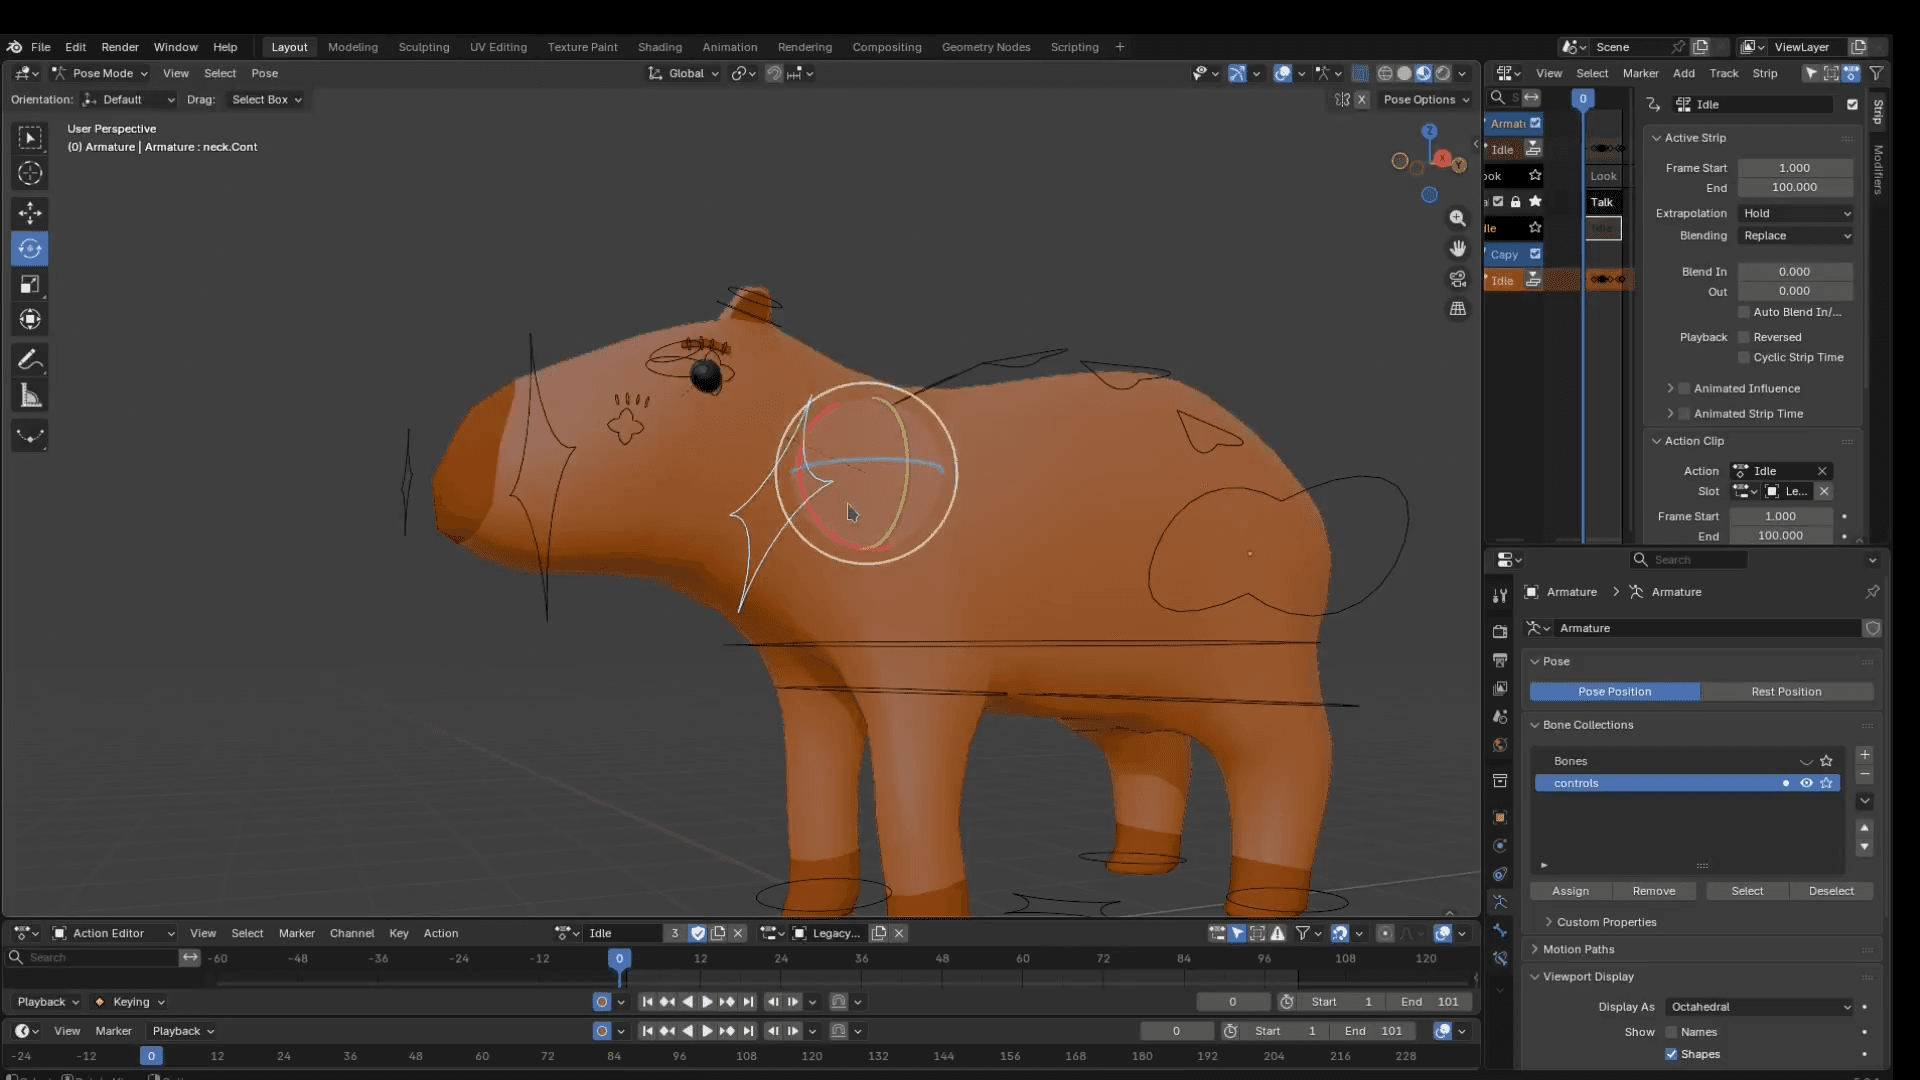Open the Extrapolation Hold dropdown
The width and height of the screenshot is (1920, 1080).
1797,213
